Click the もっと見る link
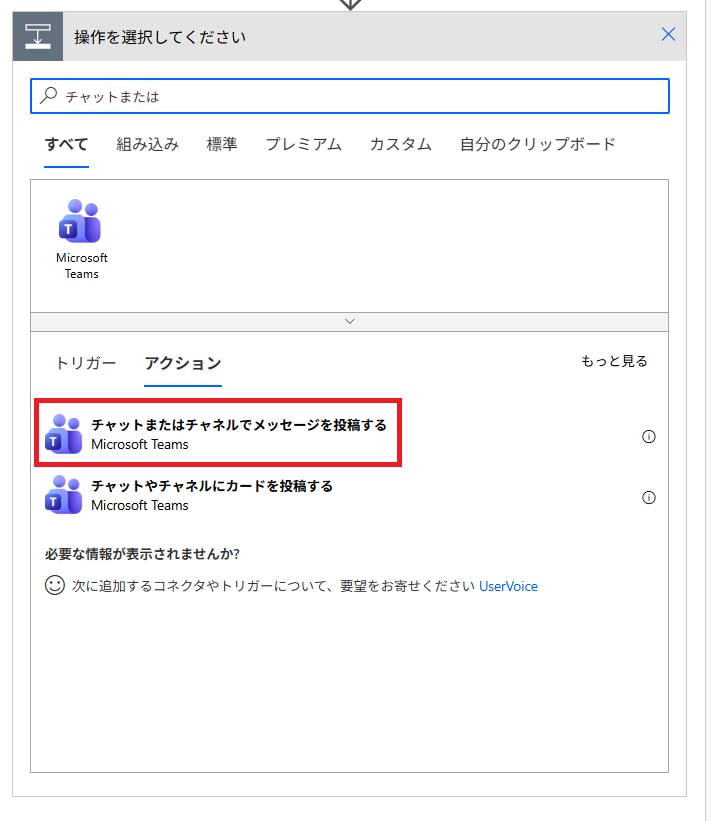 click(x=614, y=361)
